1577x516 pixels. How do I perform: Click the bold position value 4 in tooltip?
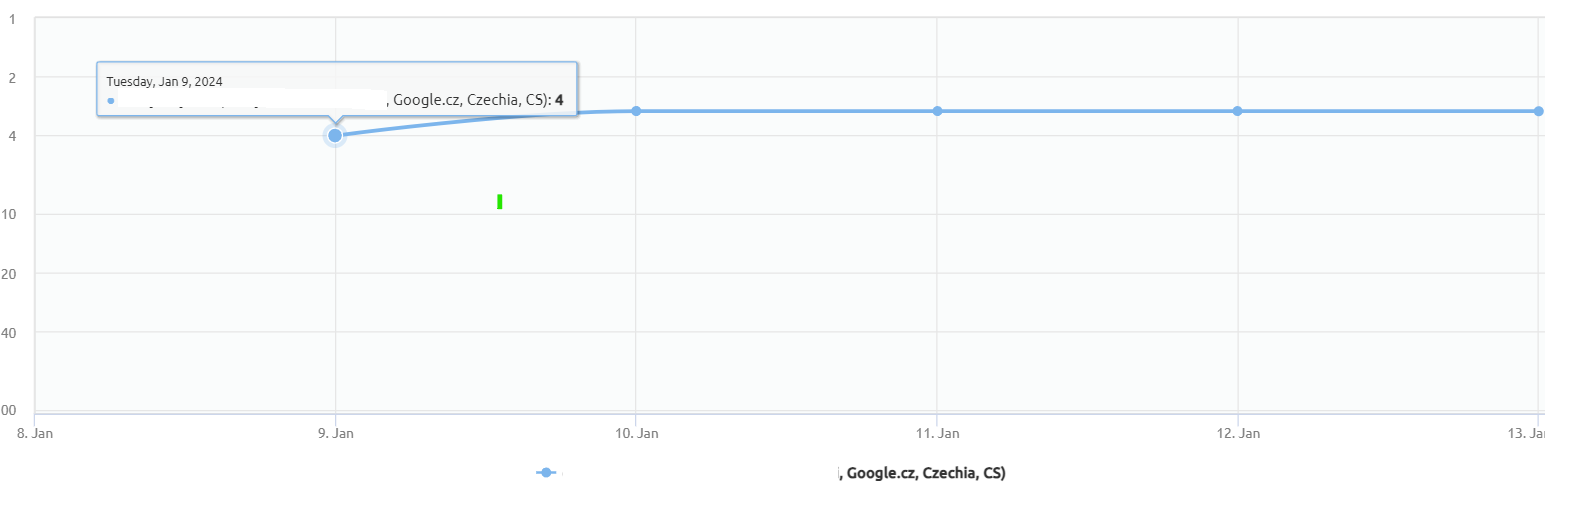coord(559,100)
